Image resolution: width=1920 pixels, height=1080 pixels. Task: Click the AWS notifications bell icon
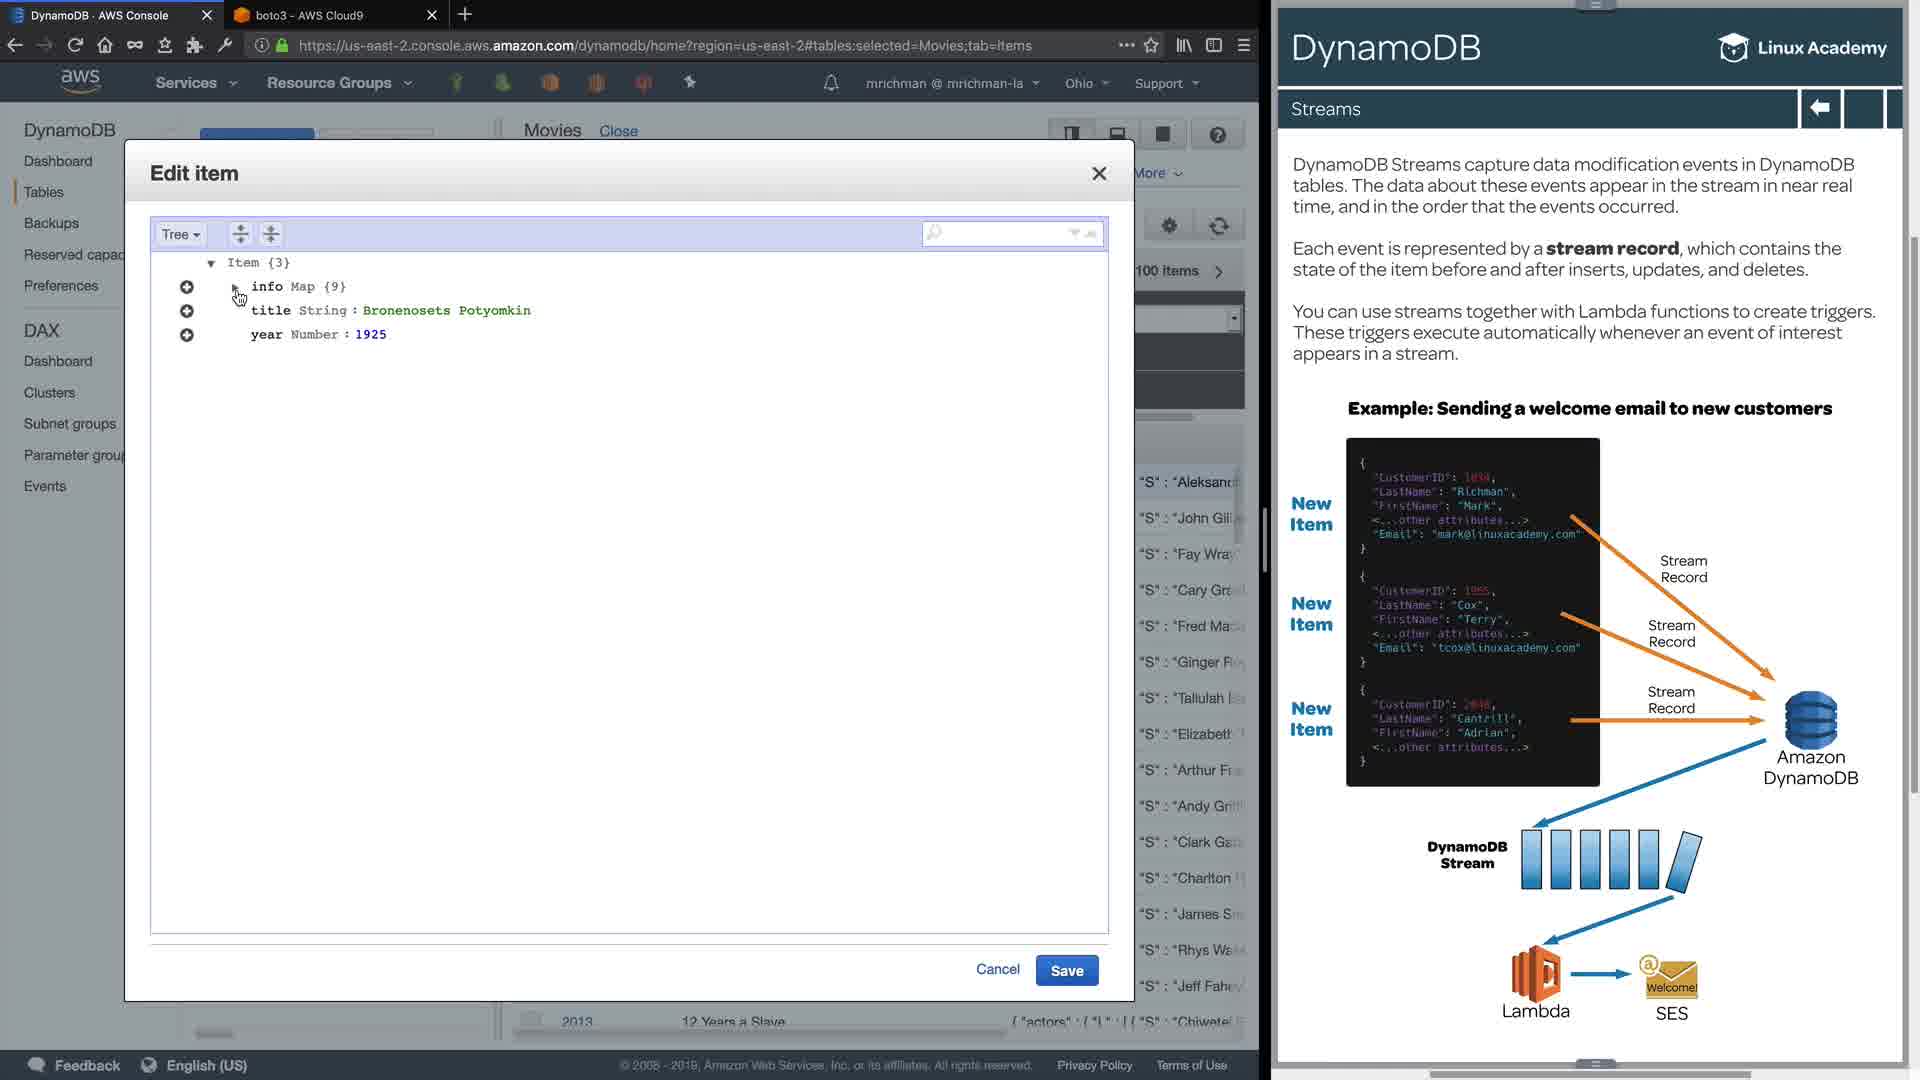tap(830, 83)
